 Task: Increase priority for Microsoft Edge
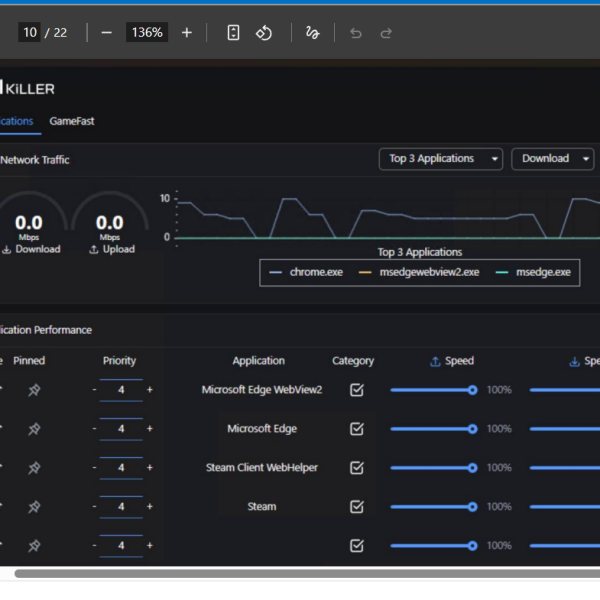click(x=150, y=429)
